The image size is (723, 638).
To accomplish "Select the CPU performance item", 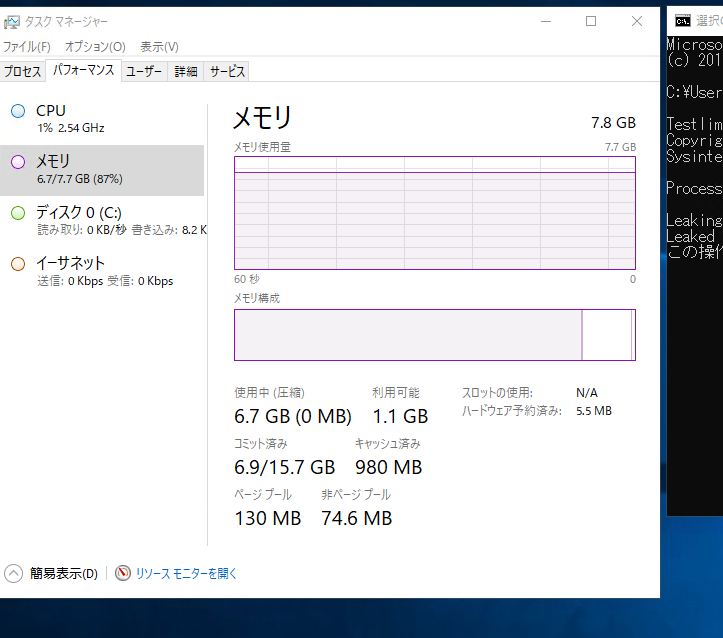I will pos(102,119).
